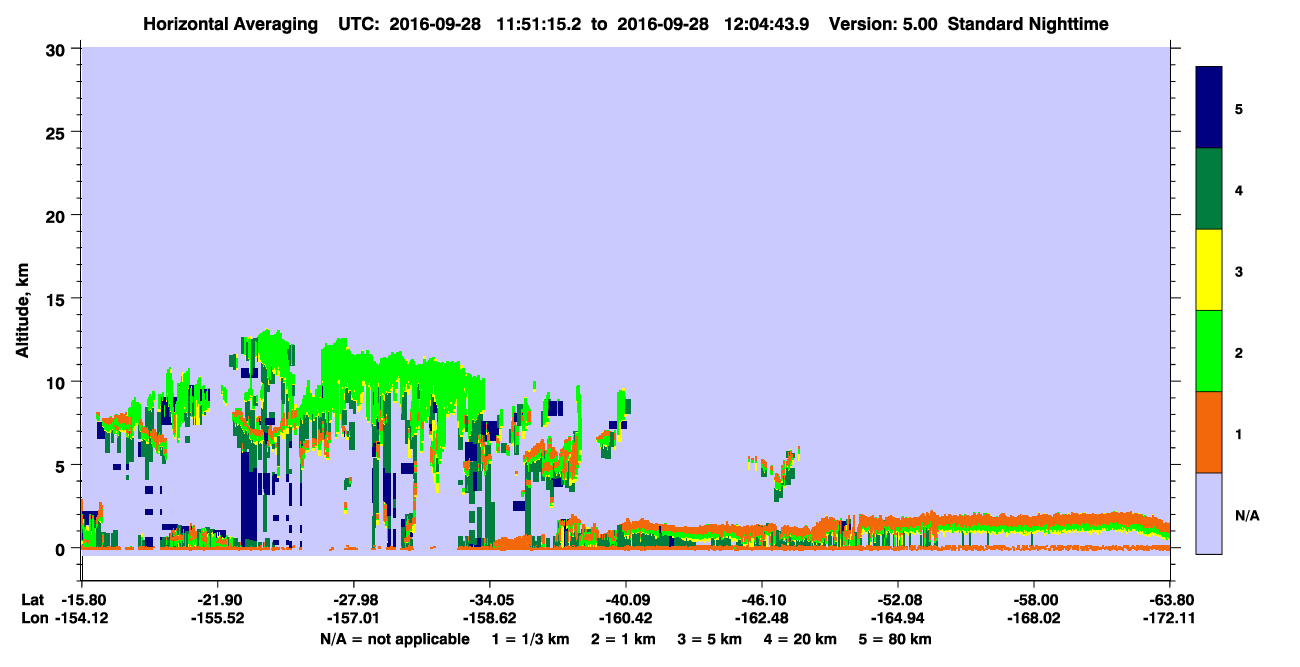The height and width of the screenshot is (667, 1300).
Task: Click the yellow 5 km colorbar segment
Action: pyautogui.click(x=1209, y=270)
